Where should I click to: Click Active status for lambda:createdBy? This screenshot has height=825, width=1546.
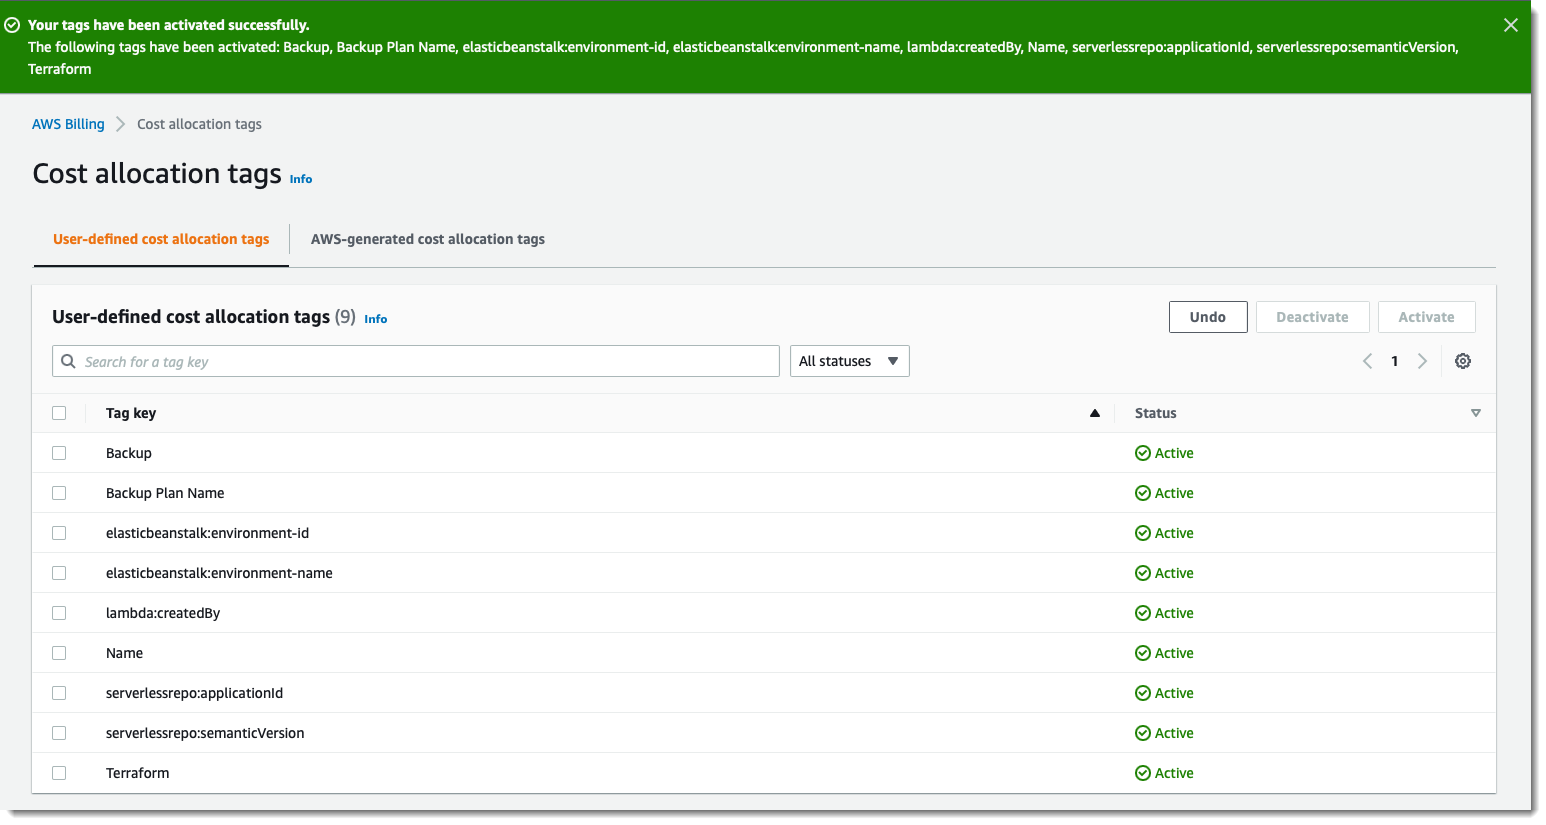1164,613
